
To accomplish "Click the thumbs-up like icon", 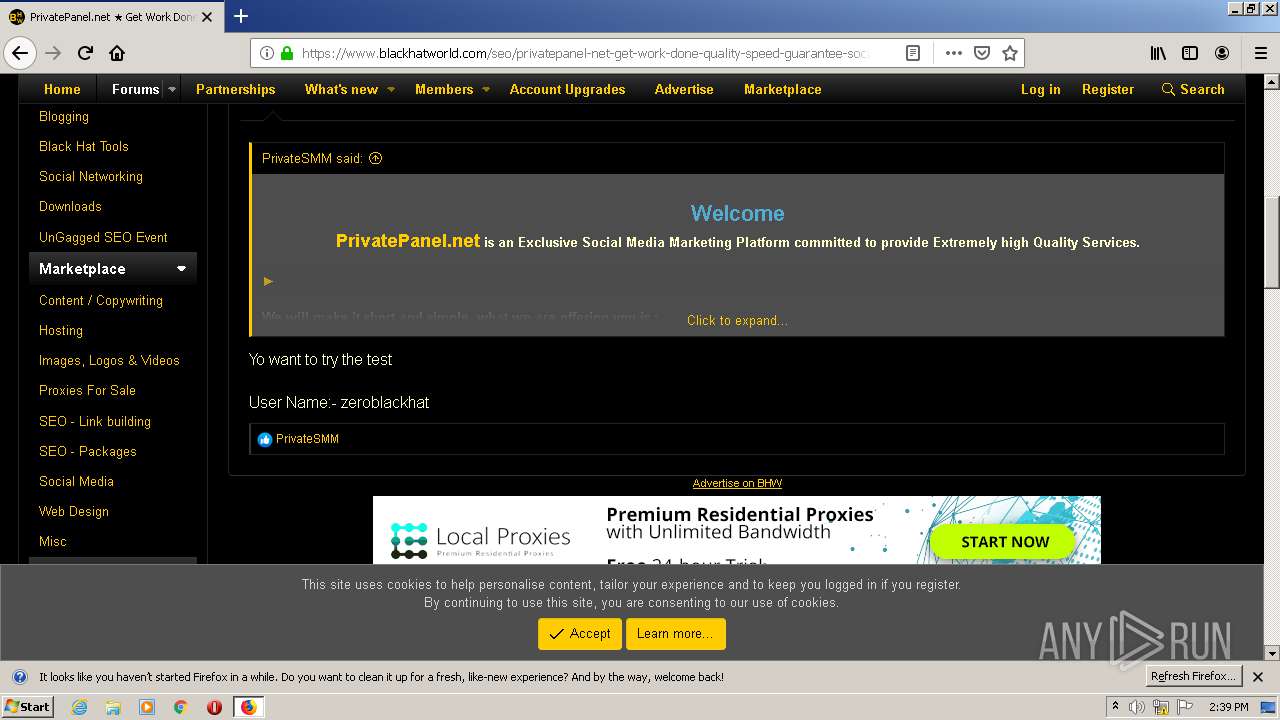I will 265,439.
